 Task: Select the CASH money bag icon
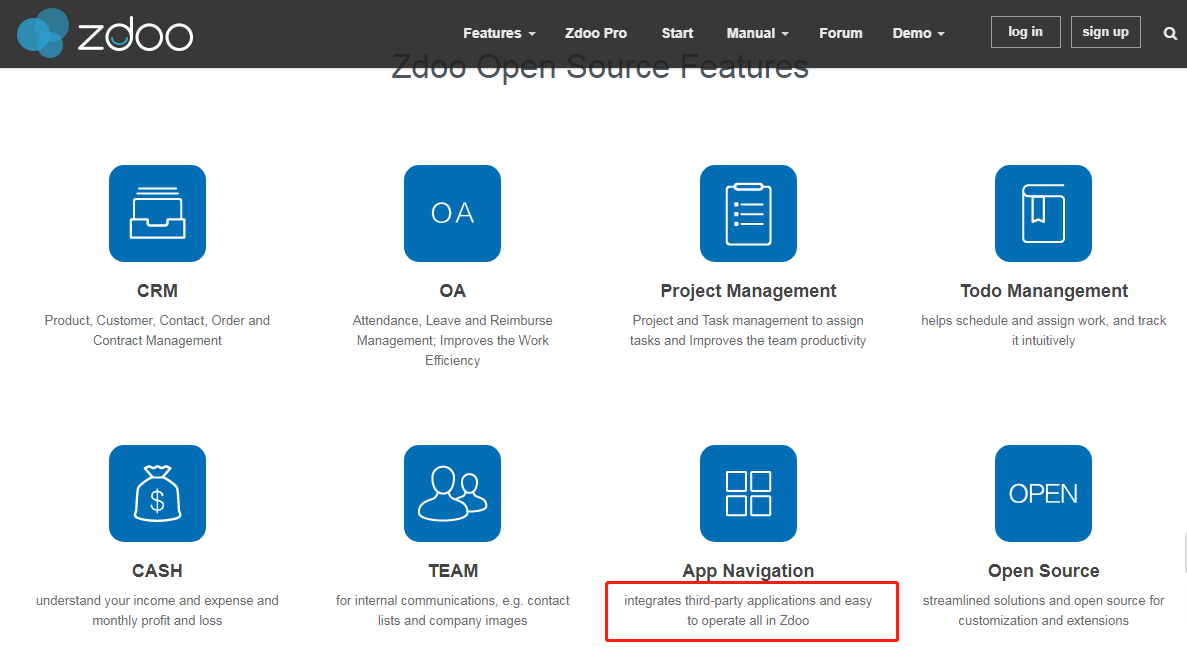(157, 494)
